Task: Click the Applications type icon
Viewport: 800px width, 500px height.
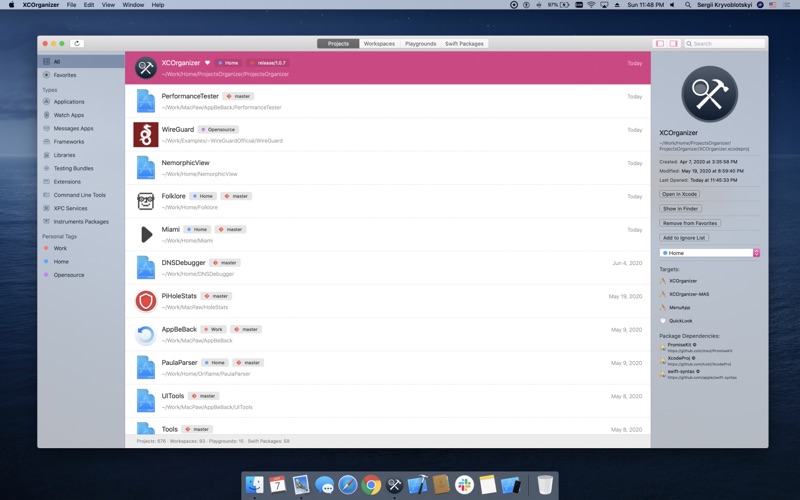Action: tap(46, 102)
